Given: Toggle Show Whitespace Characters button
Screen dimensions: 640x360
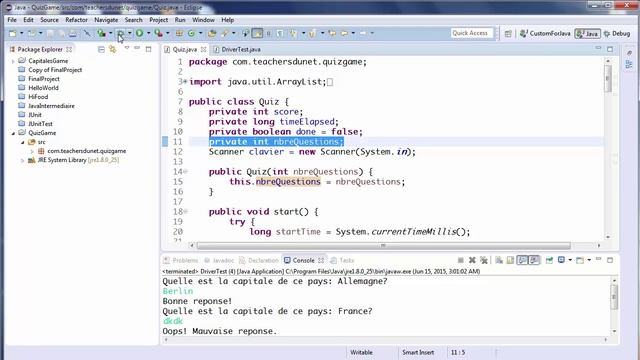Looking at the screenshot, I should [280, 33].
